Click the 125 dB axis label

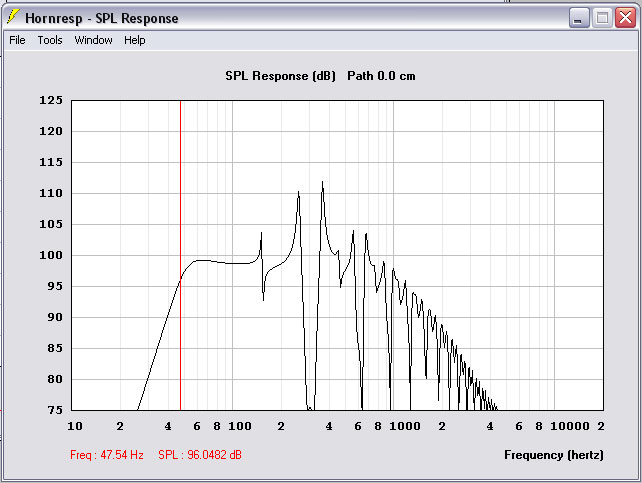(x=51, y=100)
